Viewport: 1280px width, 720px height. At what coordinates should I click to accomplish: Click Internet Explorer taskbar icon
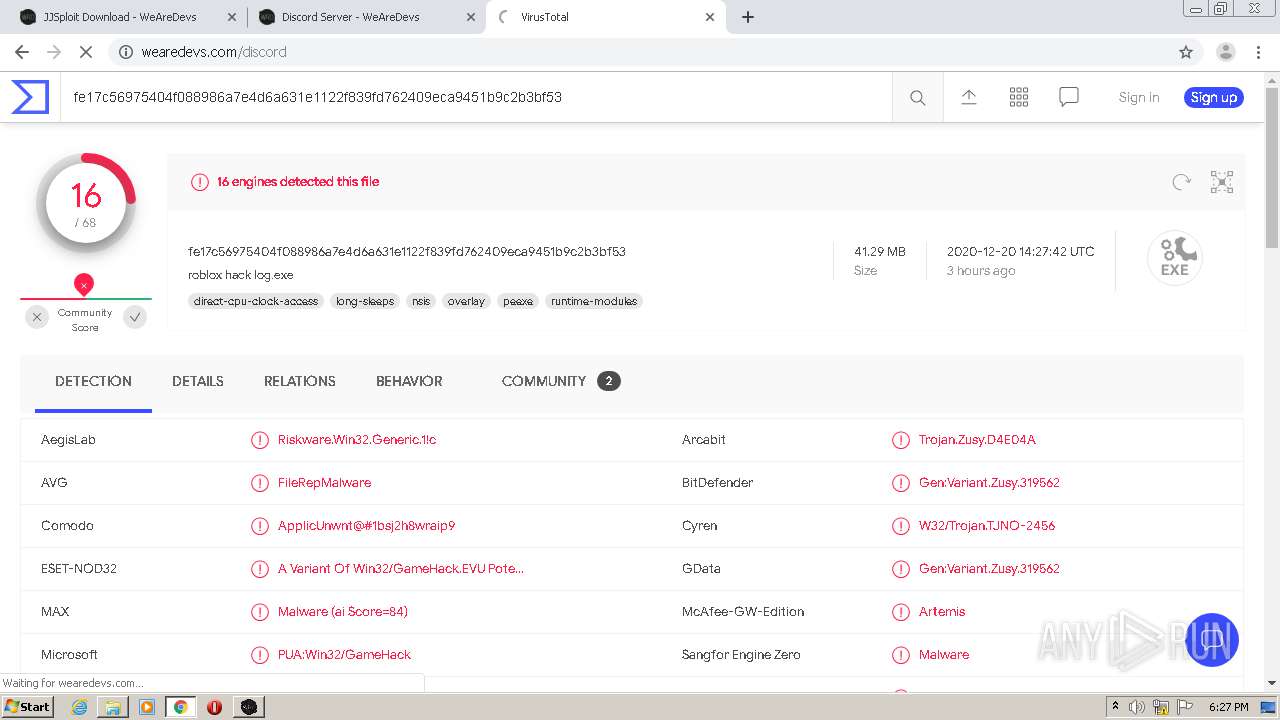pyautogui.click(x=79, y=707)
